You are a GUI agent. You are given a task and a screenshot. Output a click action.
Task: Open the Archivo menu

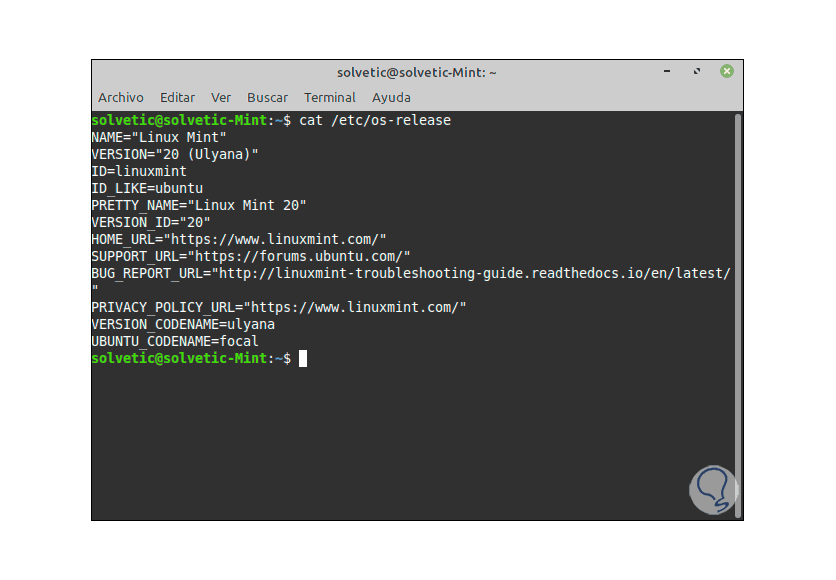coord(120,98)
